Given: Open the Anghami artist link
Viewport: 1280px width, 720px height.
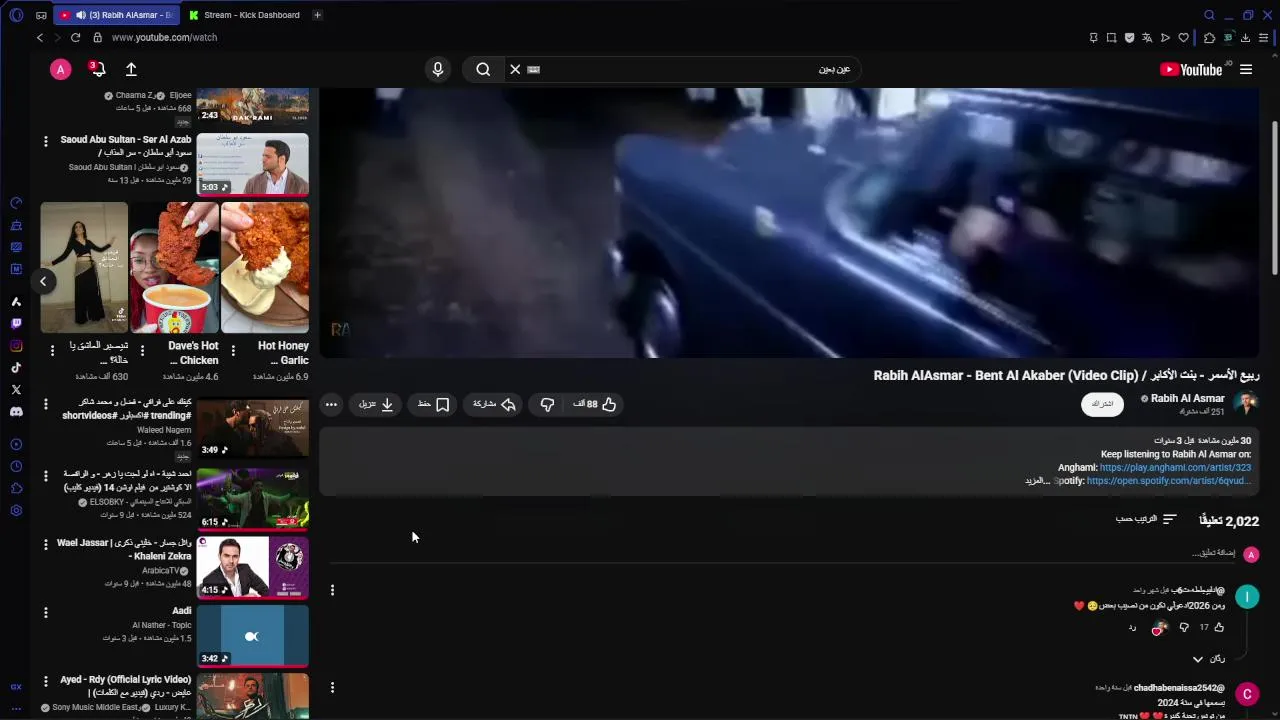Looking at the screenshot, I should tap(1175, 467).
